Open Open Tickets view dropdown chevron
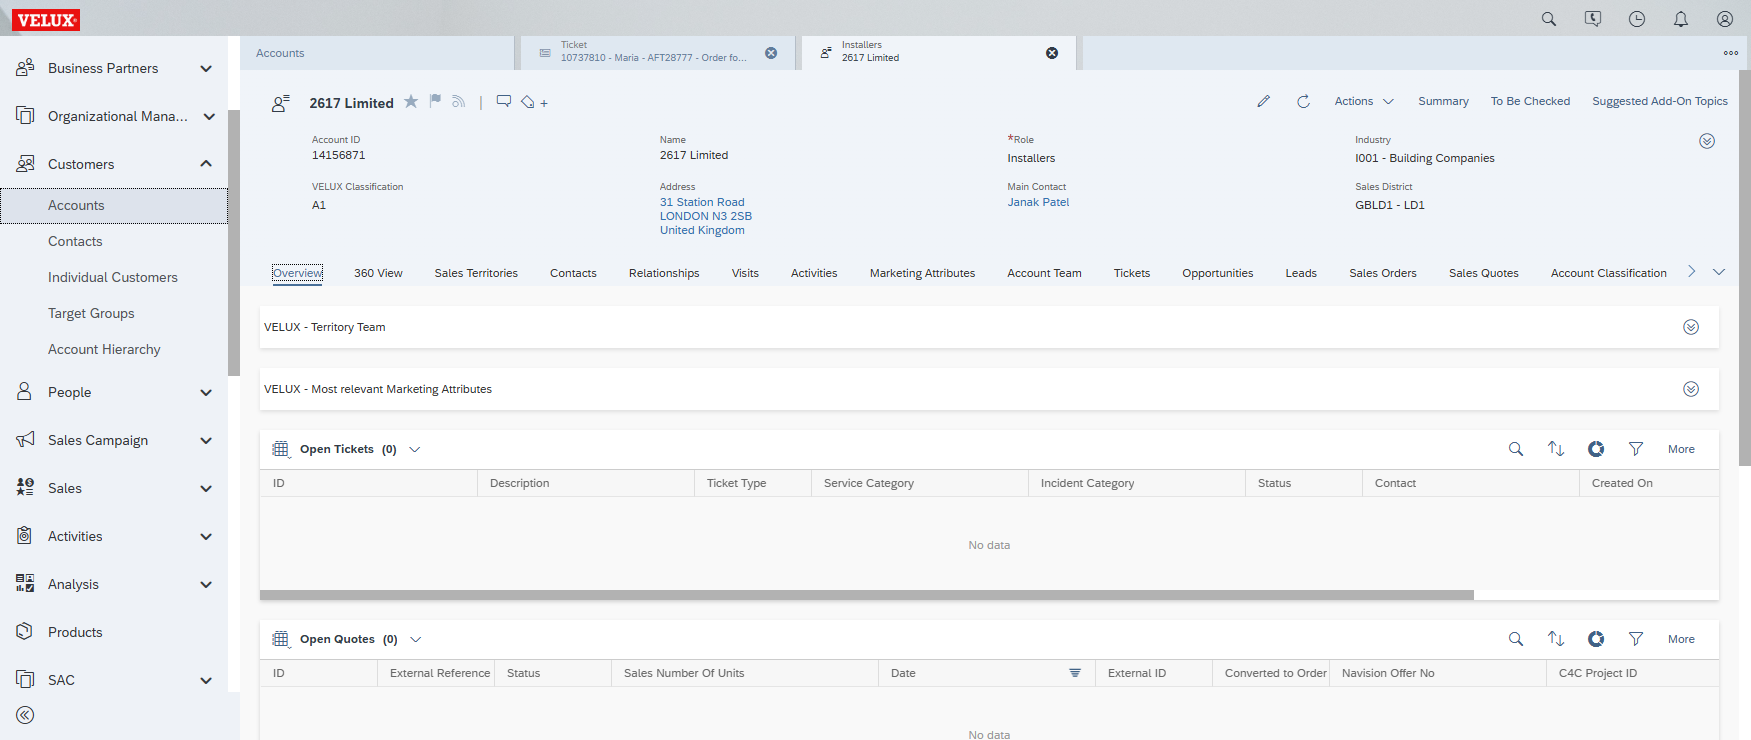 [415, 449]
